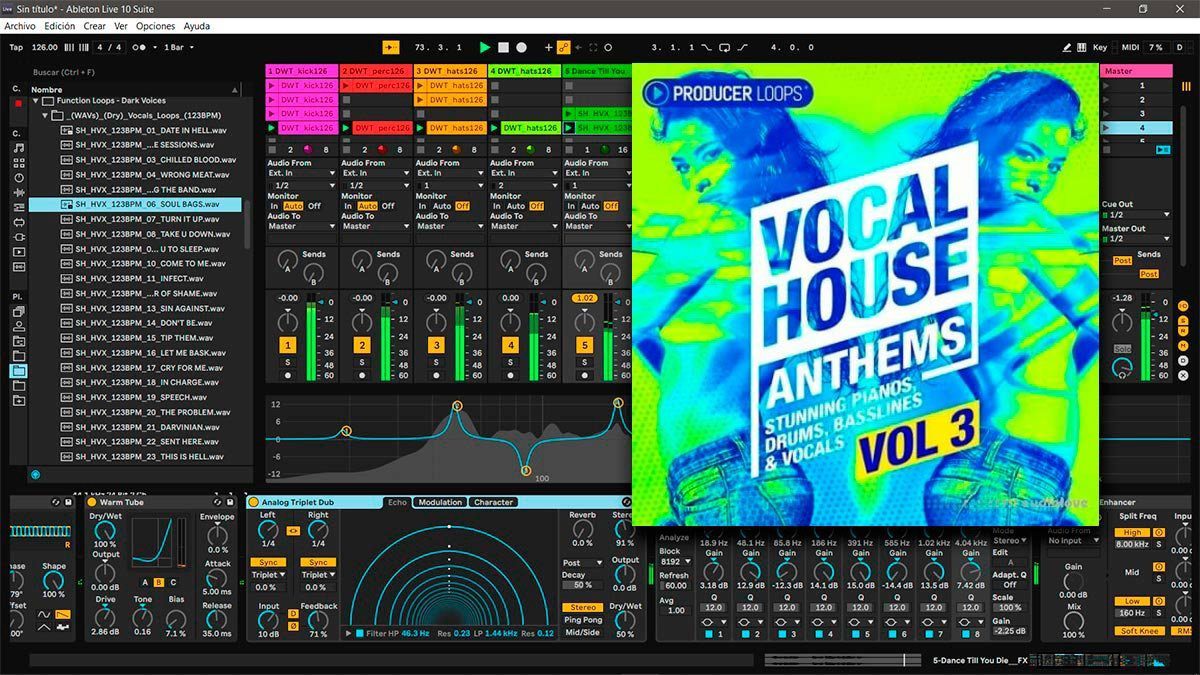Collapse the _(WAVs)_(Dry)_Vocals_Loops_(123BPM) folder
The height and width of the screenshot is (675, 1200).
[x=46, y=116]
